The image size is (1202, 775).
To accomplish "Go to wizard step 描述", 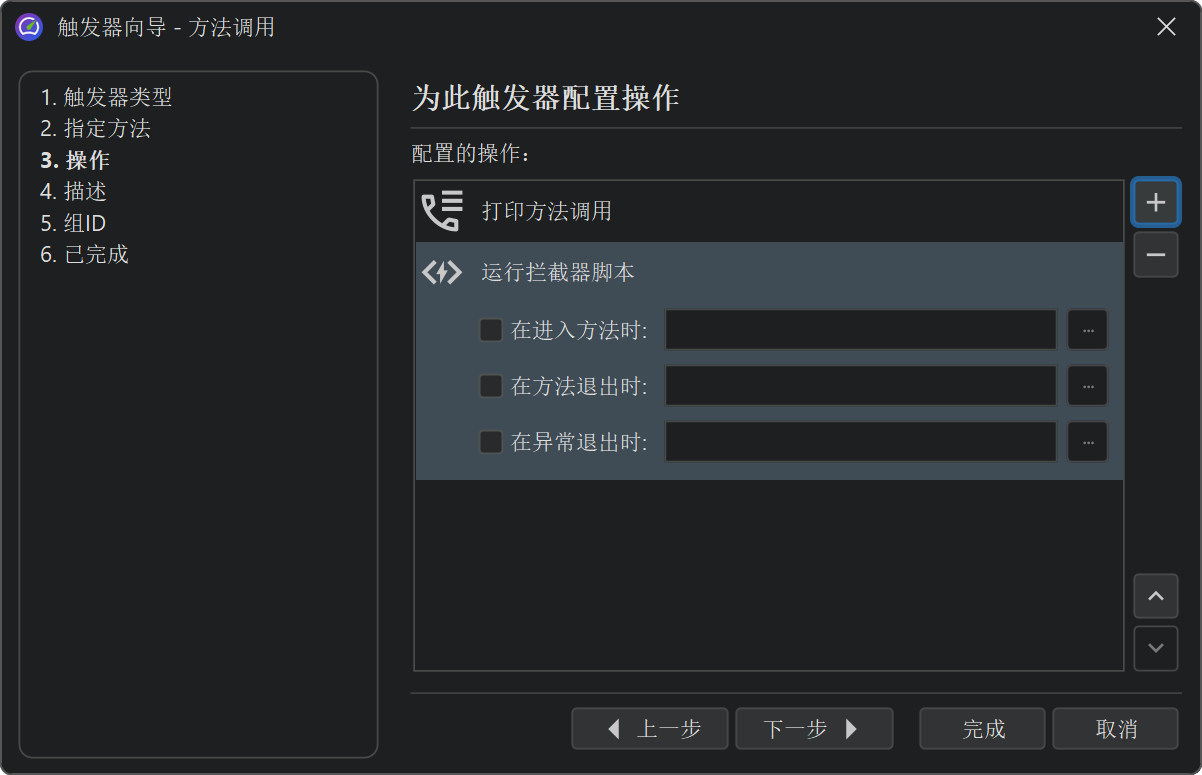I will pyautogui.click(x=74, y=191).
